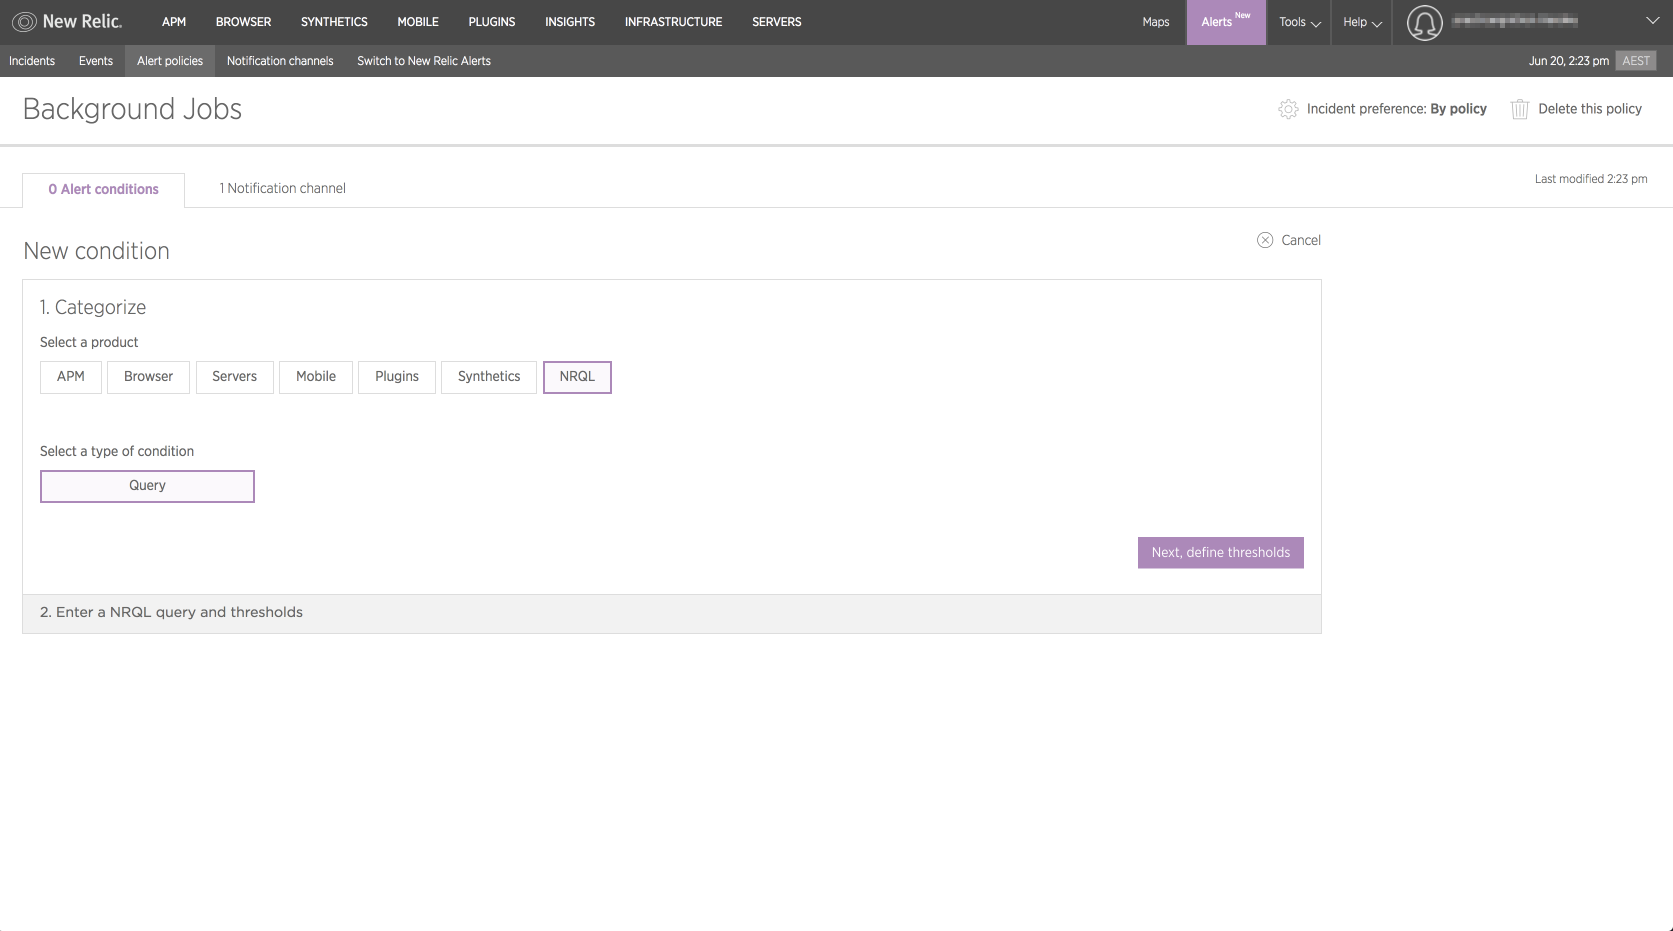Image resolution: width=1673 pixels, height=931 pixels.
Task: Select the Synthetics product option
Action: (489, 377)
